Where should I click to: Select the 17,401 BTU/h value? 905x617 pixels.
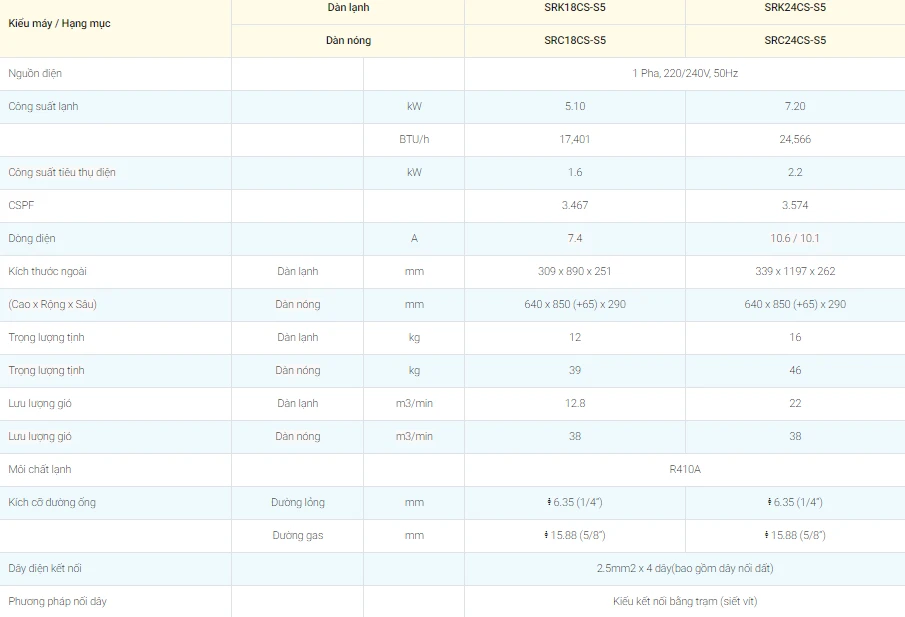point(574,139)
